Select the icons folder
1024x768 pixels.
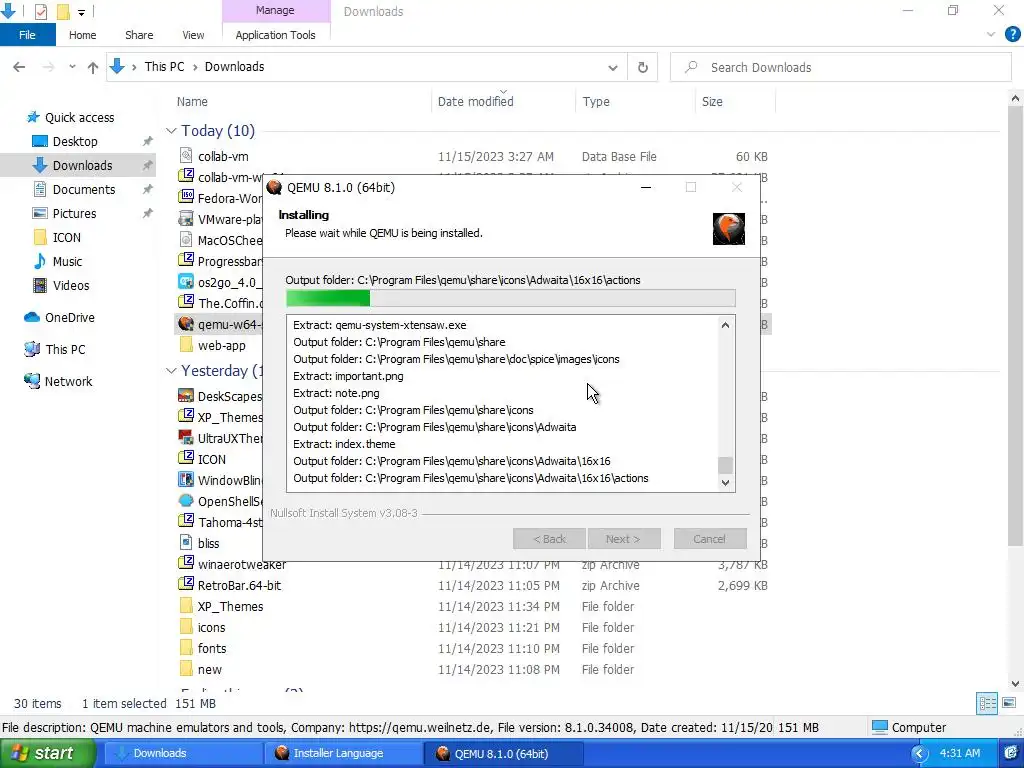point(212,628)
